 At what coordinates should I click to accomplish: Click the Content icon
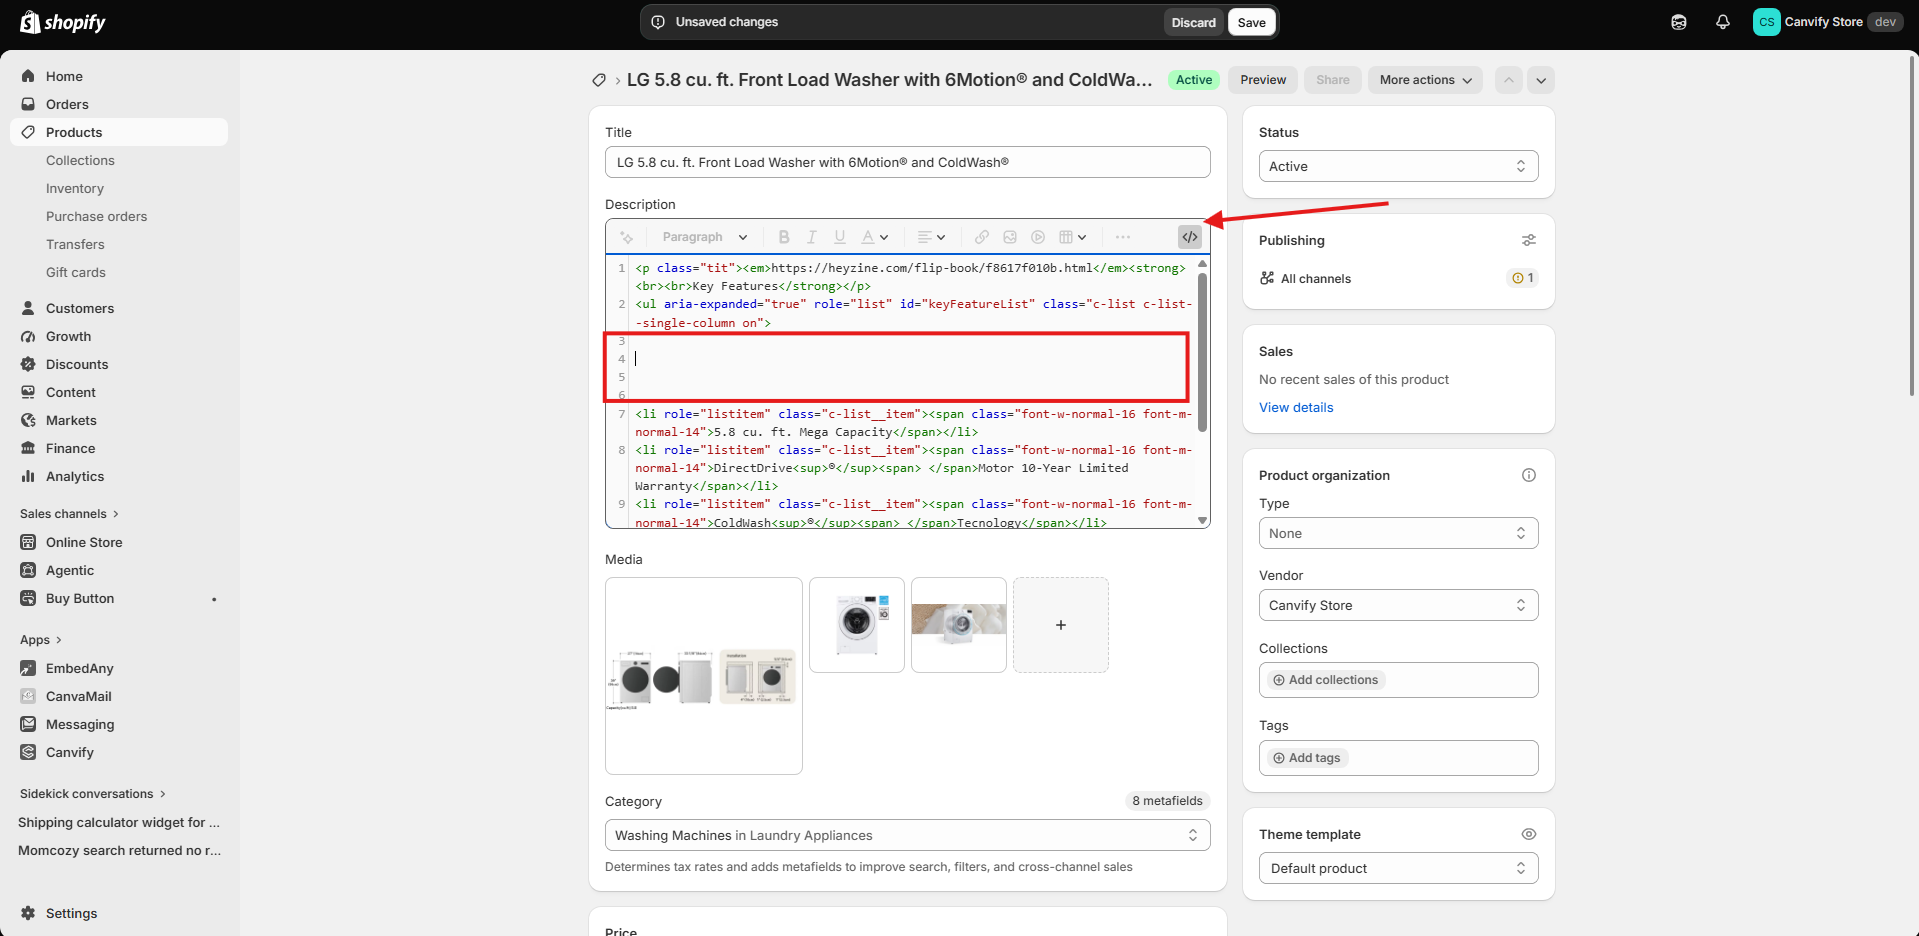(28, 392)
